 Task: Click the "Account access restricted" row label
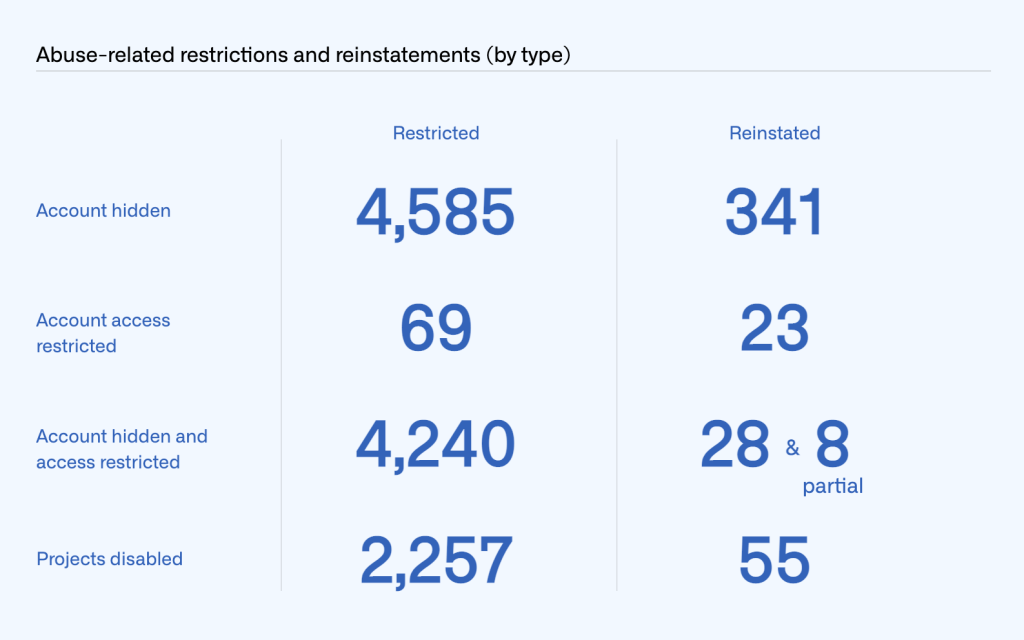tap(103, 333)
